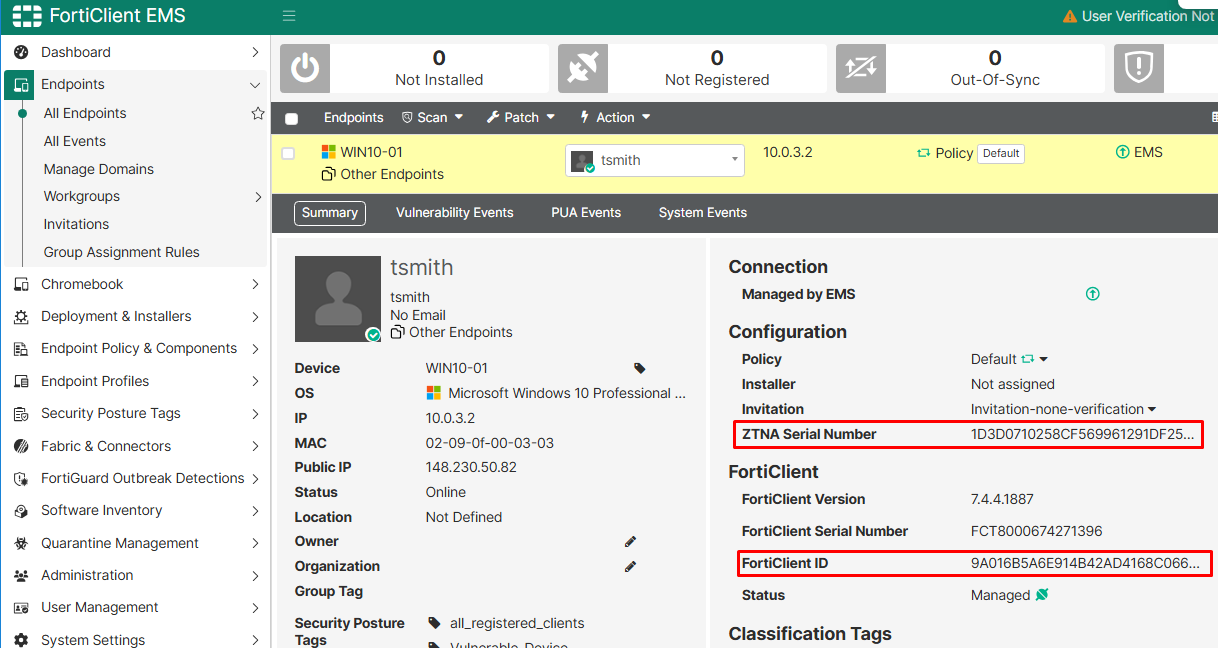
Task: Select the Dashboard icon in sidebar
Action: point(22,52)
